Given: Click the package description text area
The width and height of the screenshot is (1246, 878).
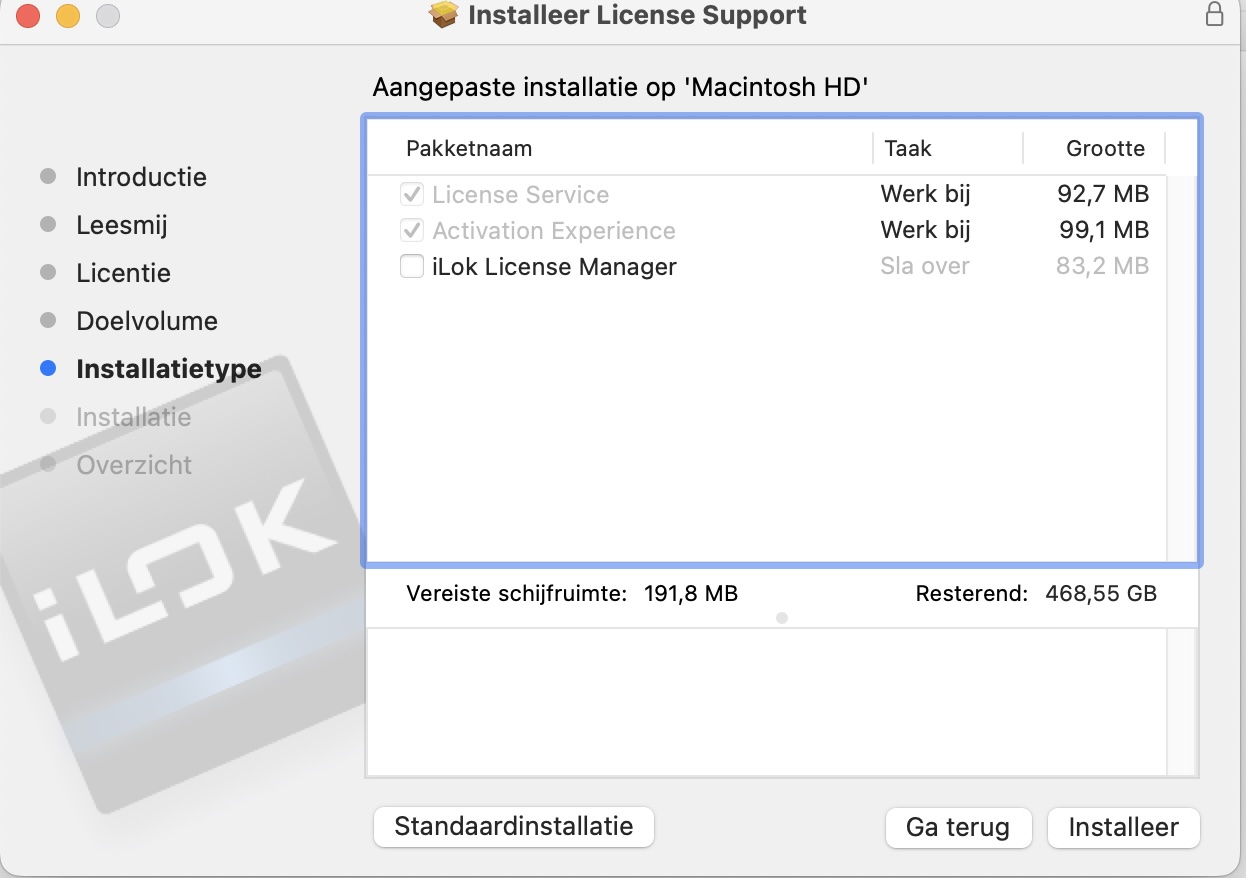Looking at the screenshot, I should (766, 701).
